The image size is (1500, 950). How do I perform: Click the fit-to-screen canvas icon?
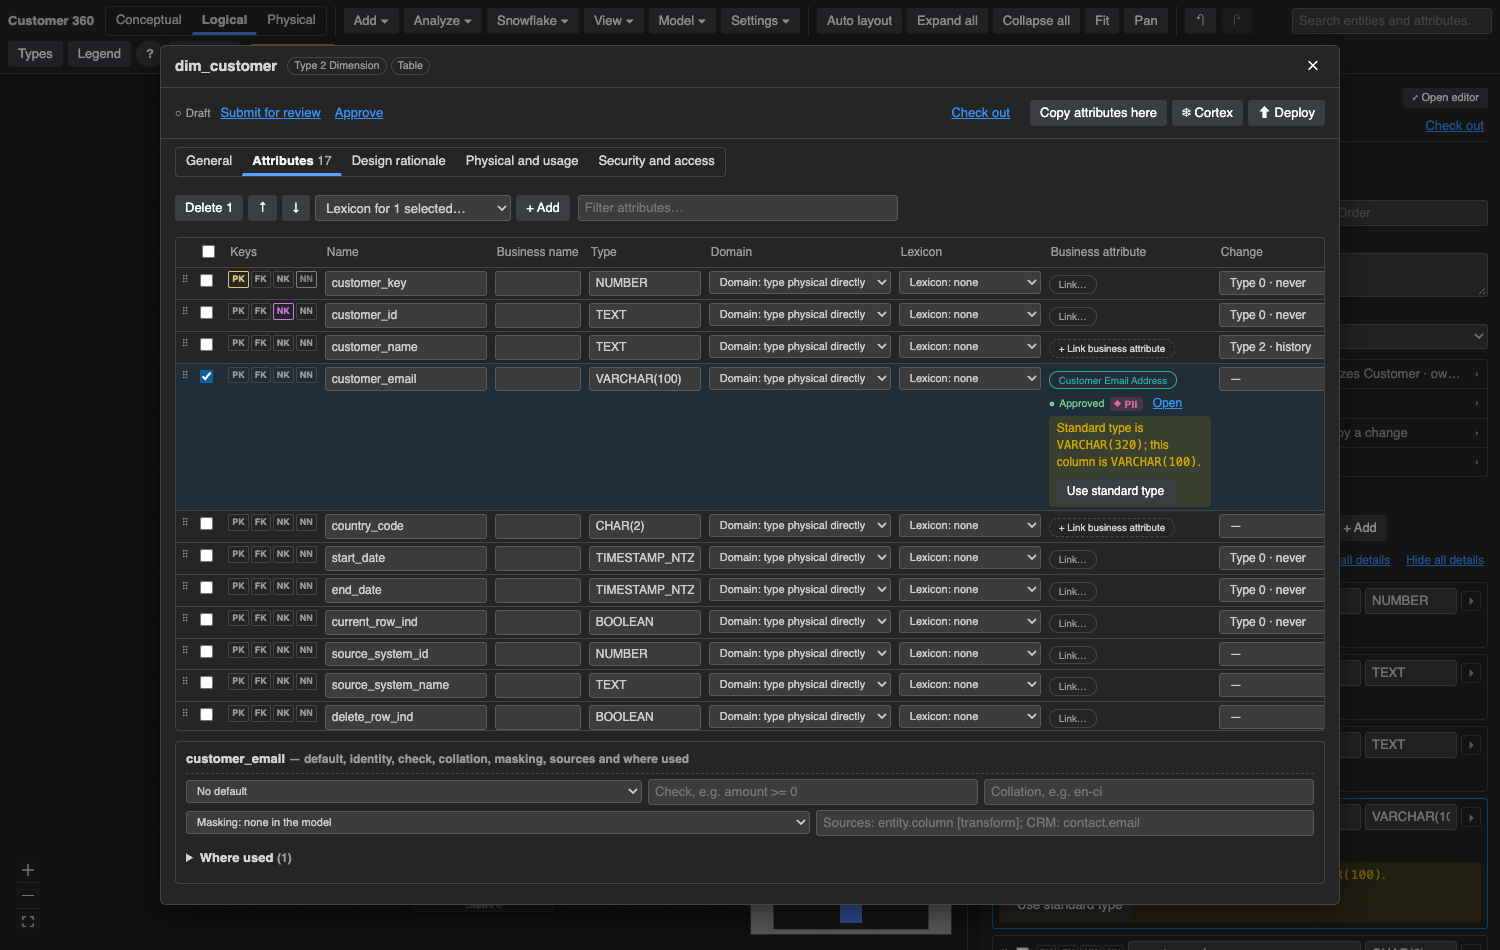[x=28, y=921]
